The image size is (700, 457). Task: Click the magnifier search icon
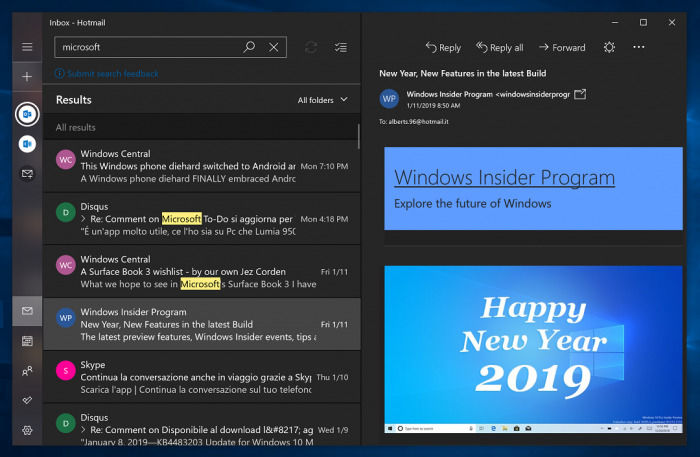pyautogui.click(x=249, y=47)
